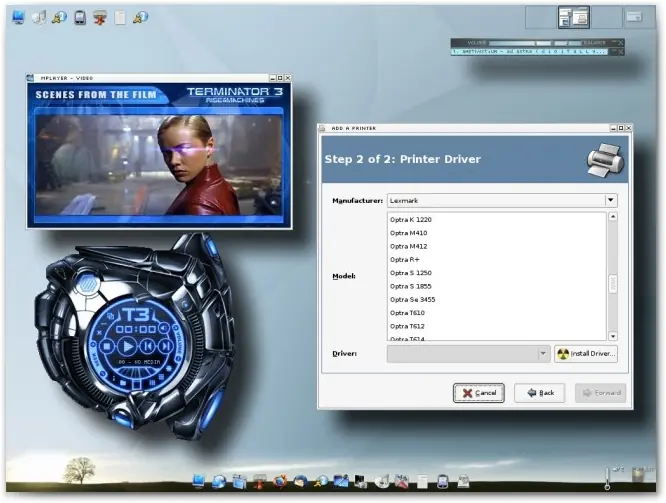Image resolution: width=666 pixels, height=503 pixels.
Task: Click the stacked-lines icon on T3 player
Action: tap(161, 377)
